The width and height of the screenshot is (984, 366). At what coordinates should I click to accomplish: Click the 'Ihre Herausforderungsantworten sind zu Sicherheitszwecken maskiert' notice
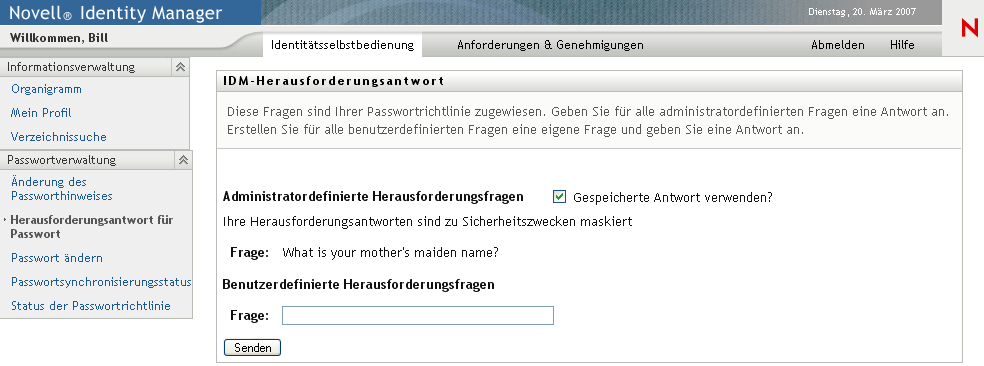427,222
